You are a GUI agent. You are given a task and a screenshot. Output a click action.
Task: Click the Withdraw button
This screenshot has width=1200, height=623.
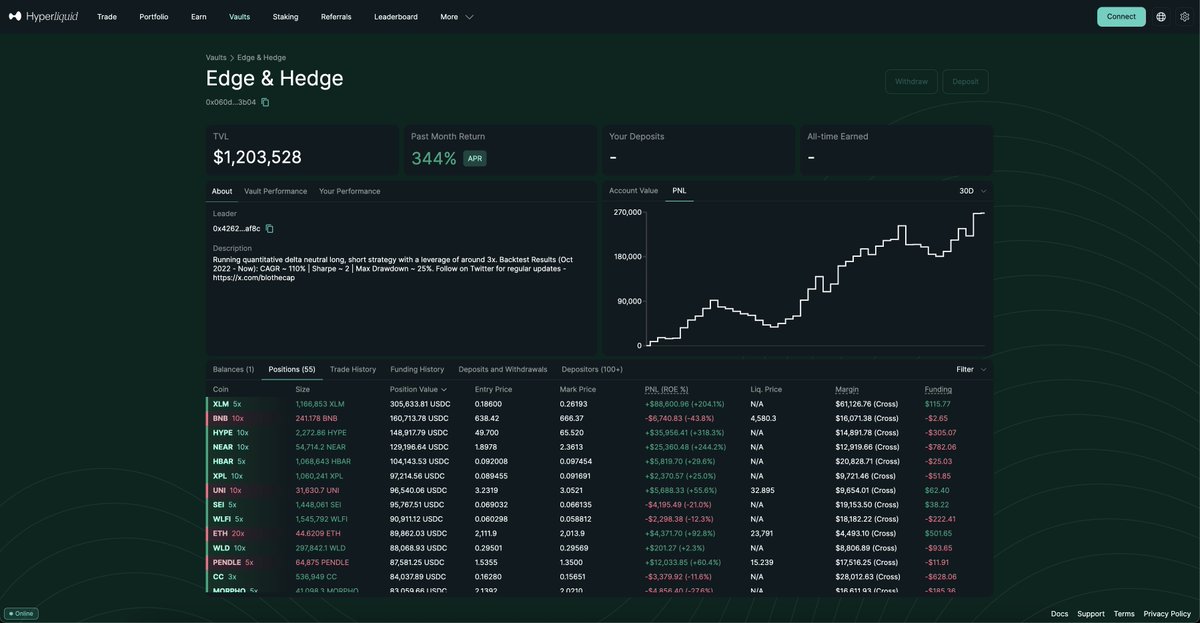pyautogui.click(x=911, y=82)
